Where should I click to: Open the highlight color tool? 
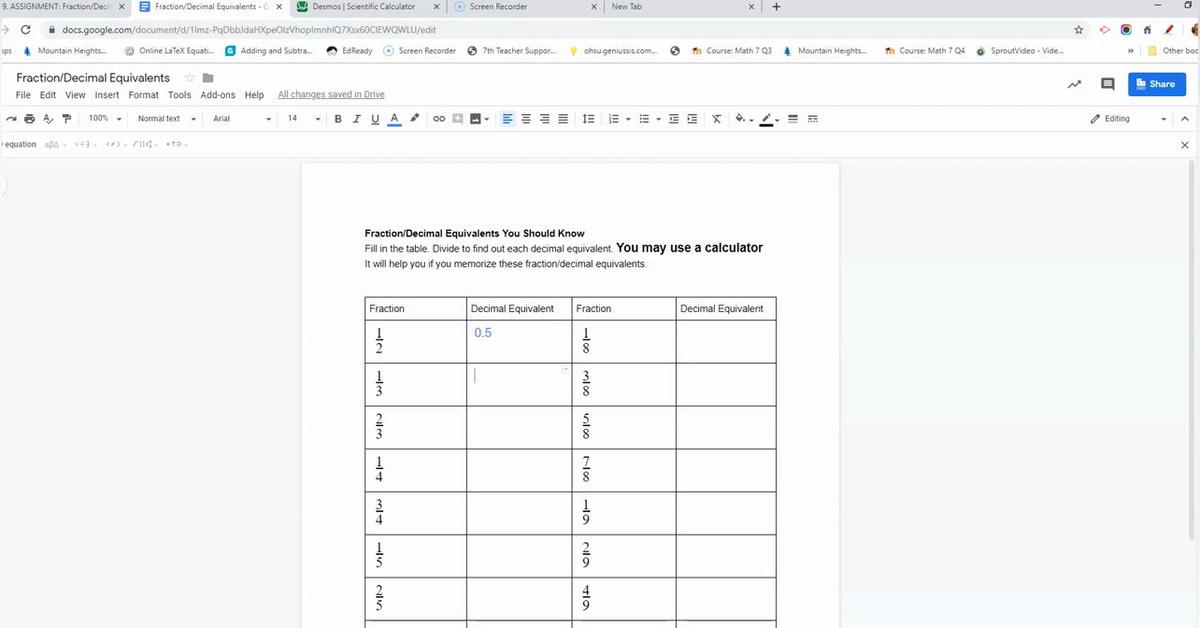[x=414, y=119]
